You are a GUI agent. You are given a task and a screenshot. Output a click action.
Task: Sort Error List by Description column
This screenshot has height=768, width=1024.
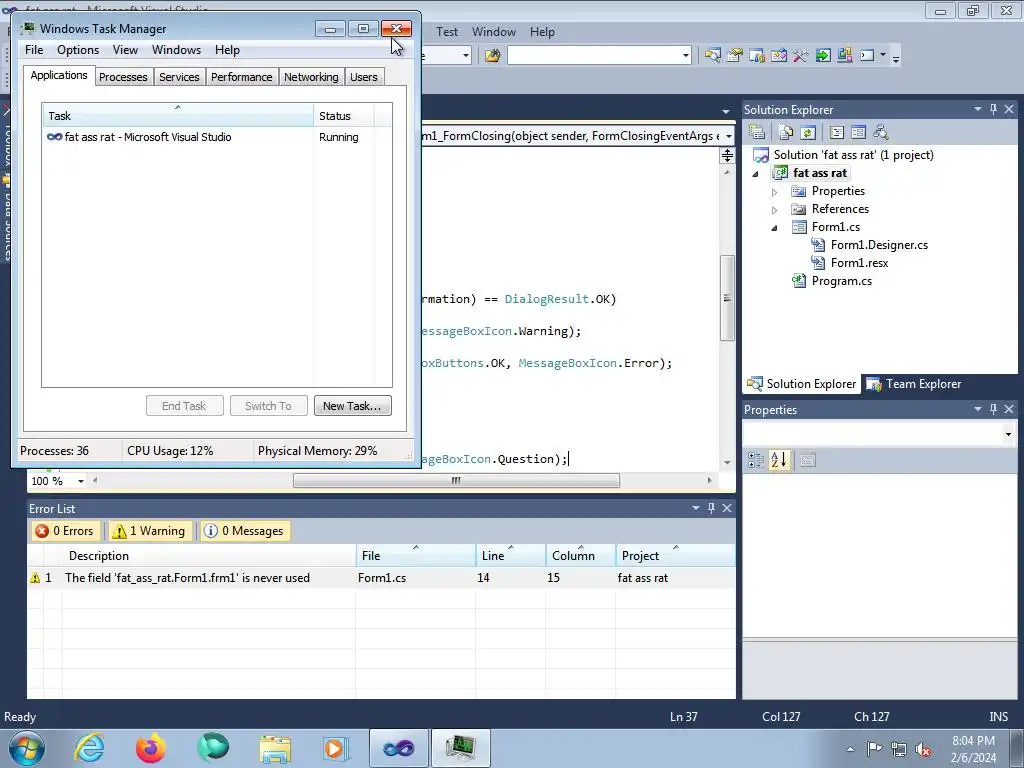click(x=209, y=556)
